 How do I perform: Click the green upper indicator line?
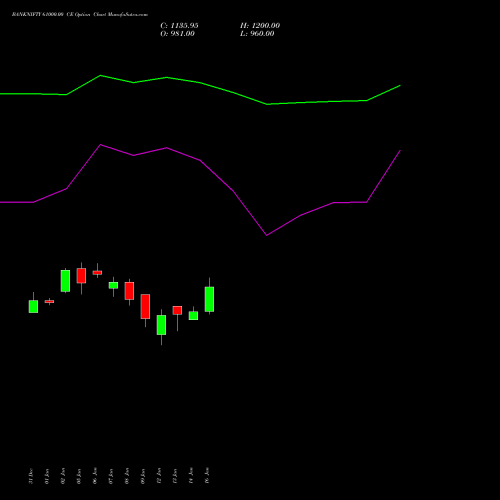(x=200, y=83)
